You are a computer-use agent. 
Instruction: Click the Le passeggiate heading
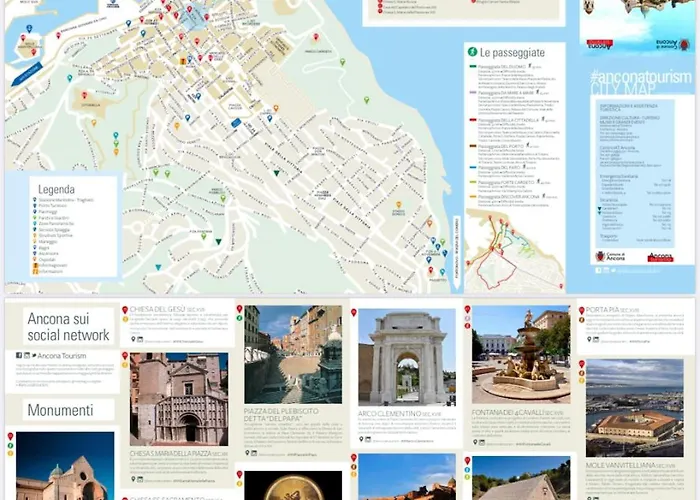[512, 53]
